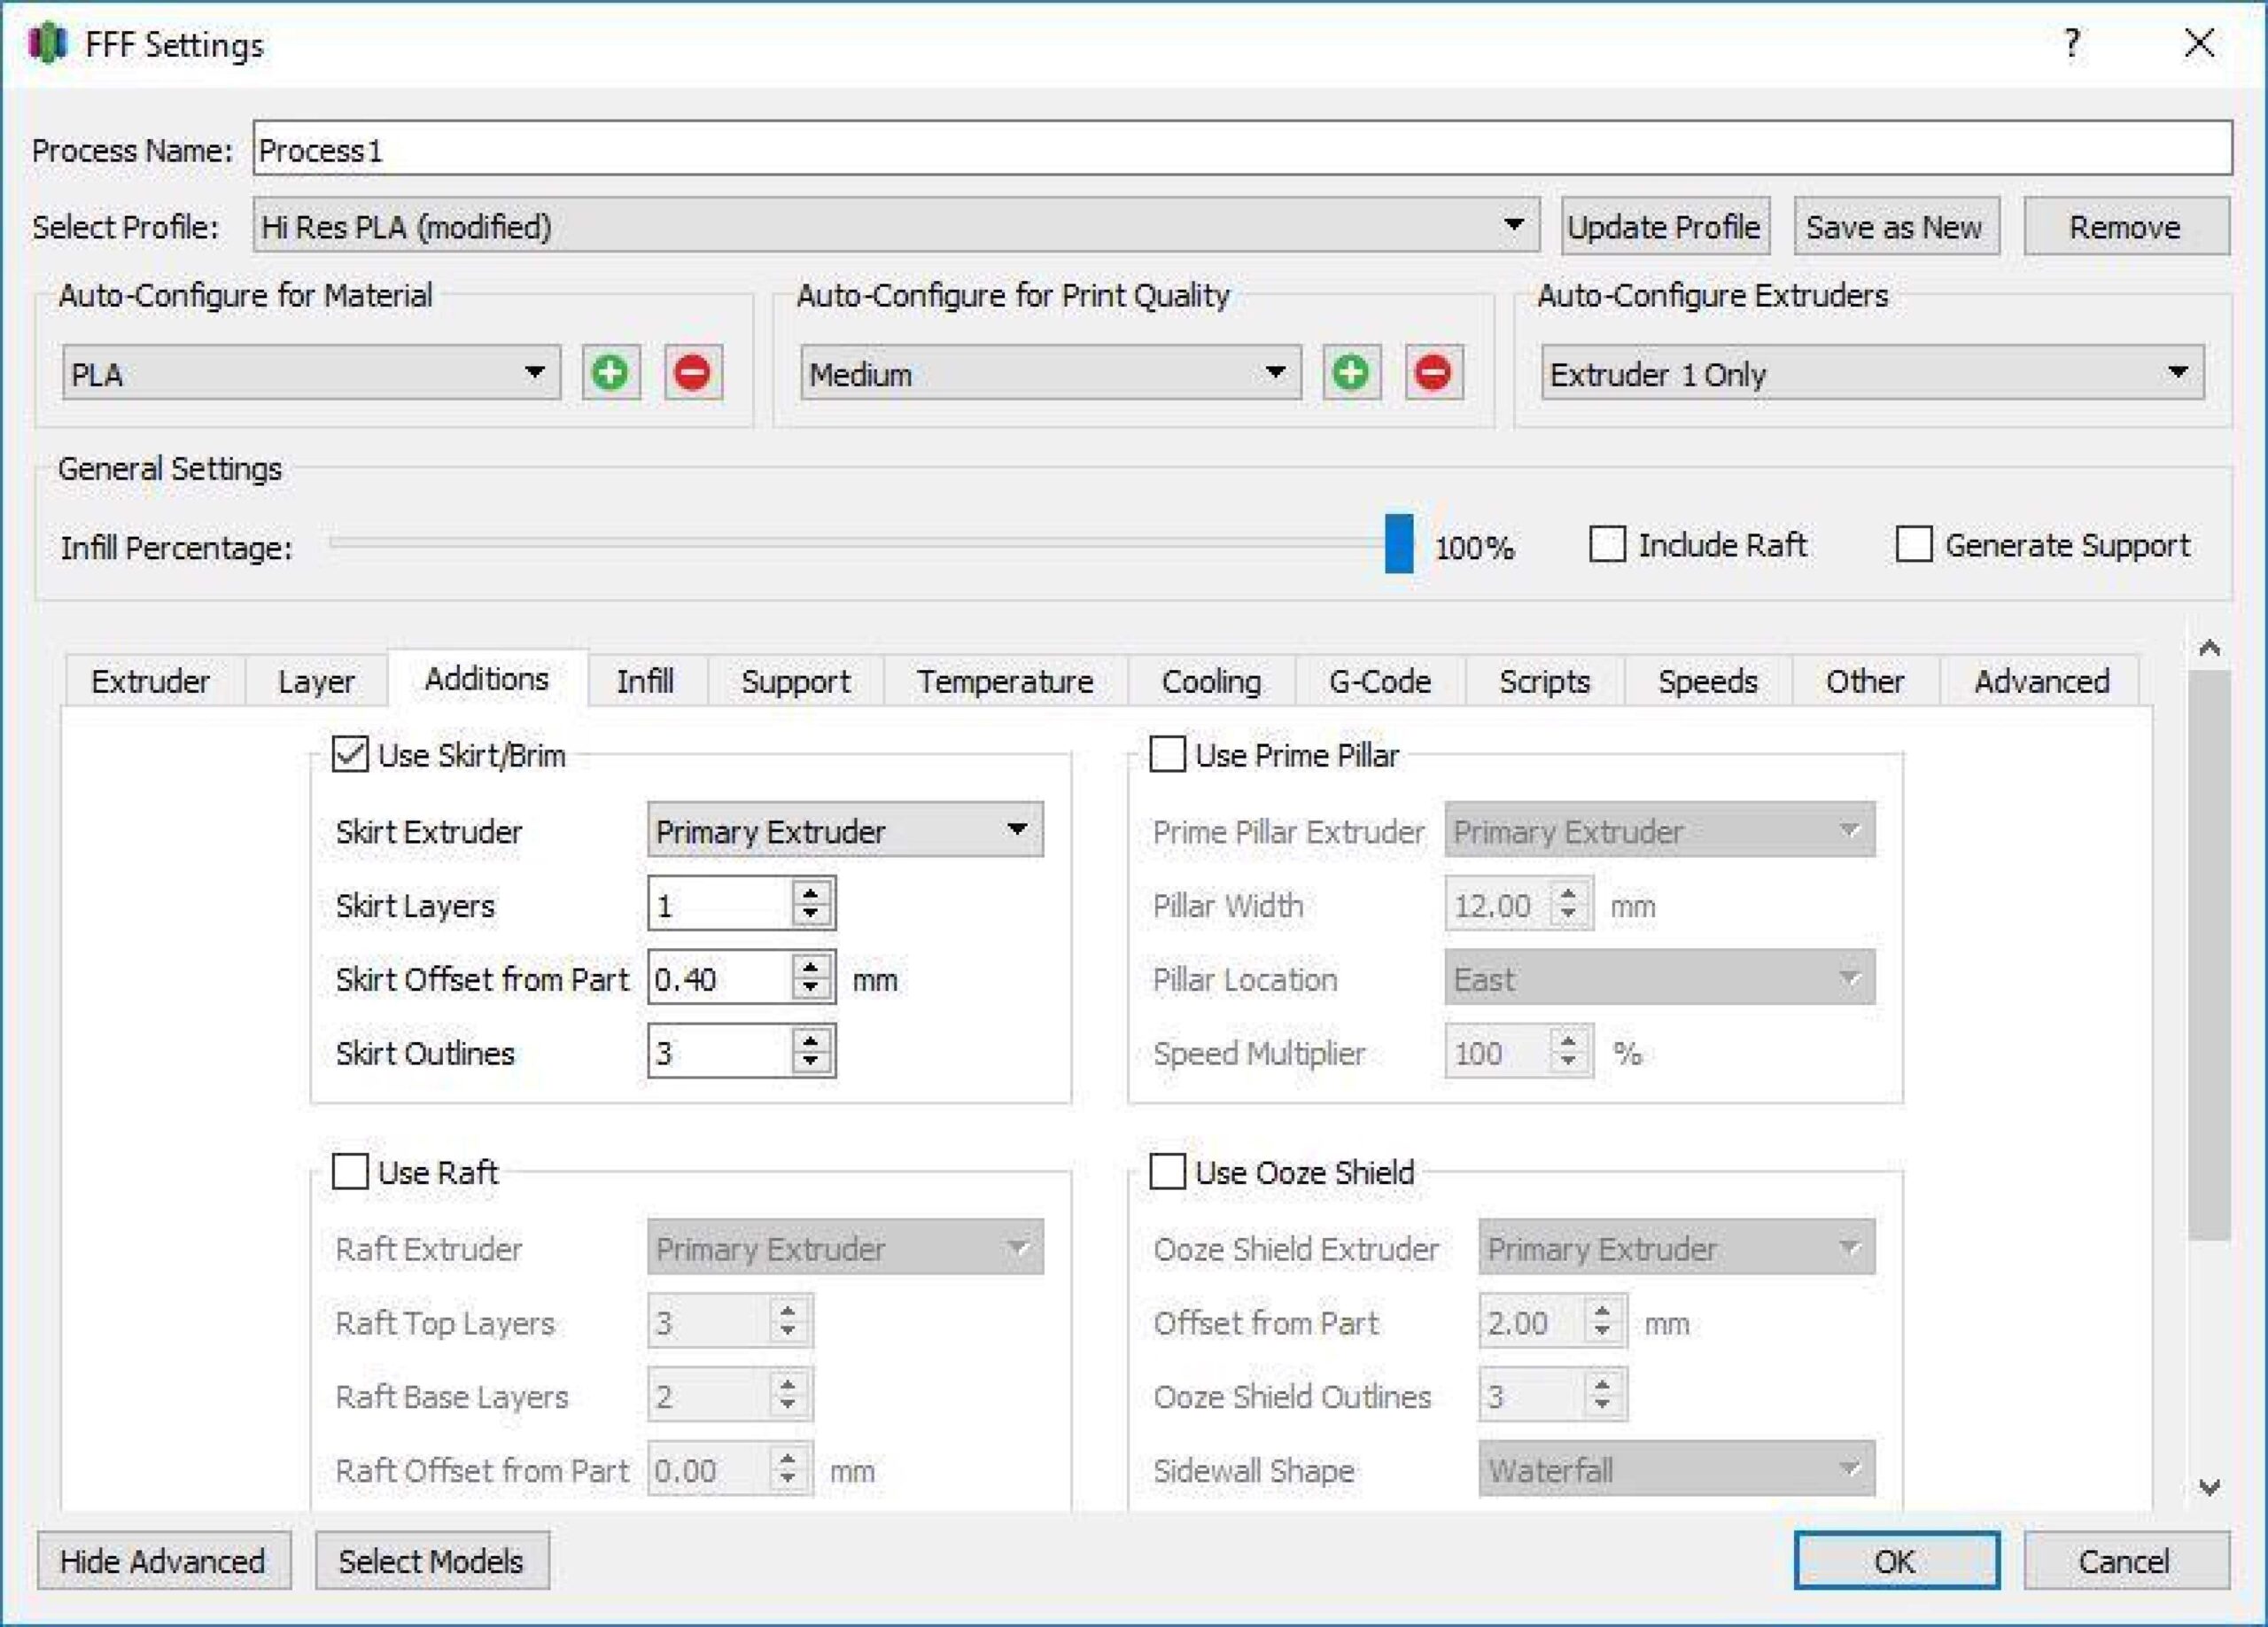Screen dimensions: 2268x1627
Task: Click the Update Profile button
Action: tap(1664, 226)
